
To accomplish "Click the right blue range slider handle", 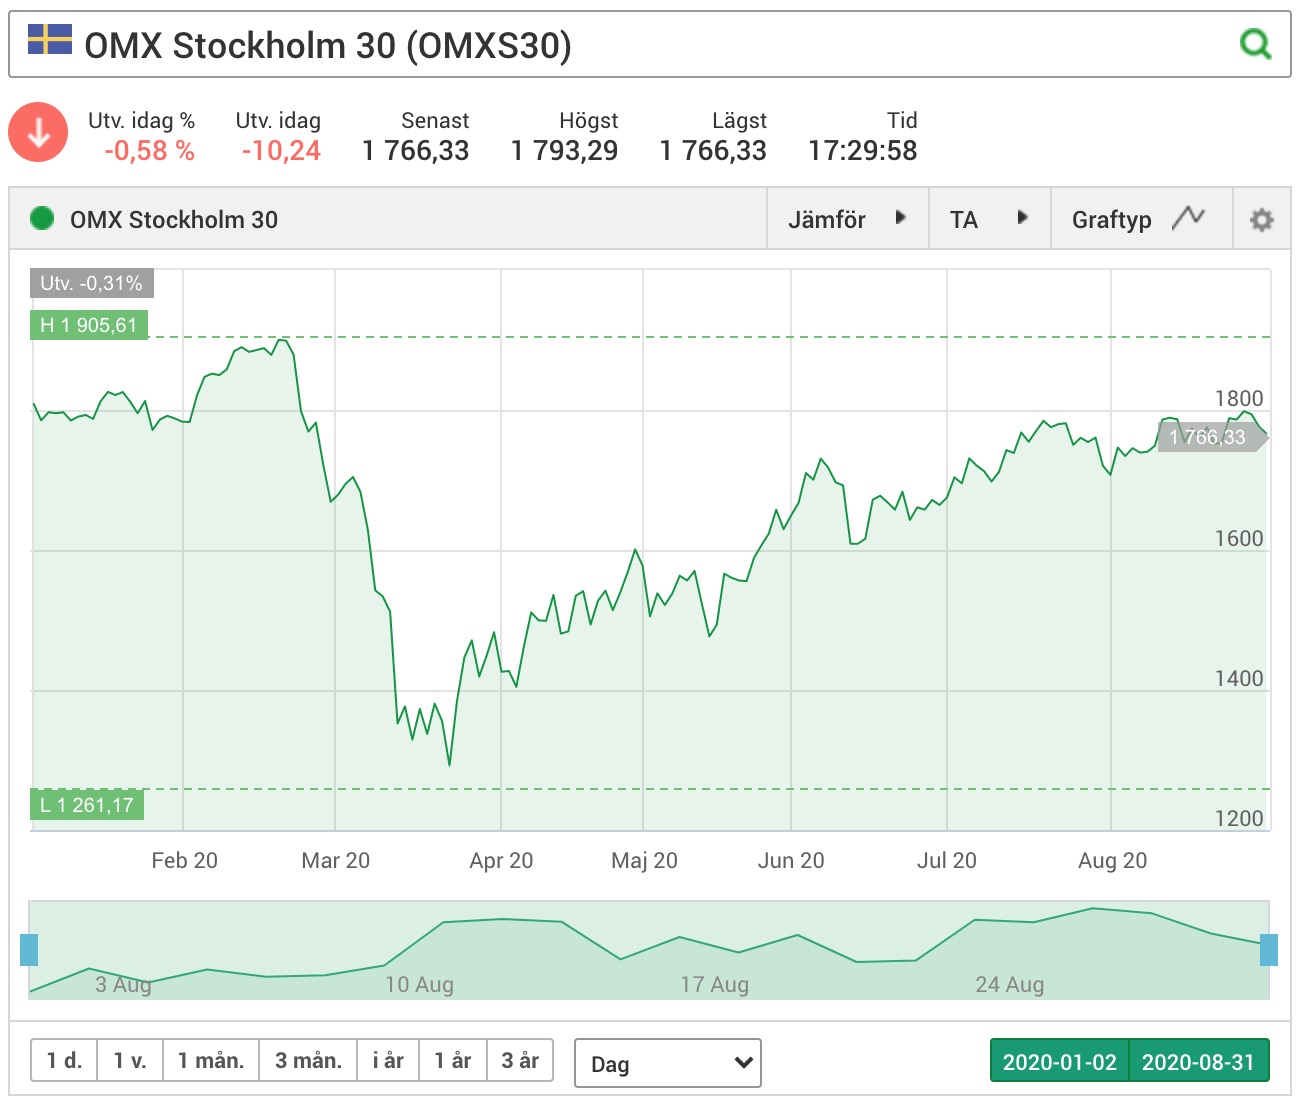I will pyautogui.click(x=1269, y=950).
